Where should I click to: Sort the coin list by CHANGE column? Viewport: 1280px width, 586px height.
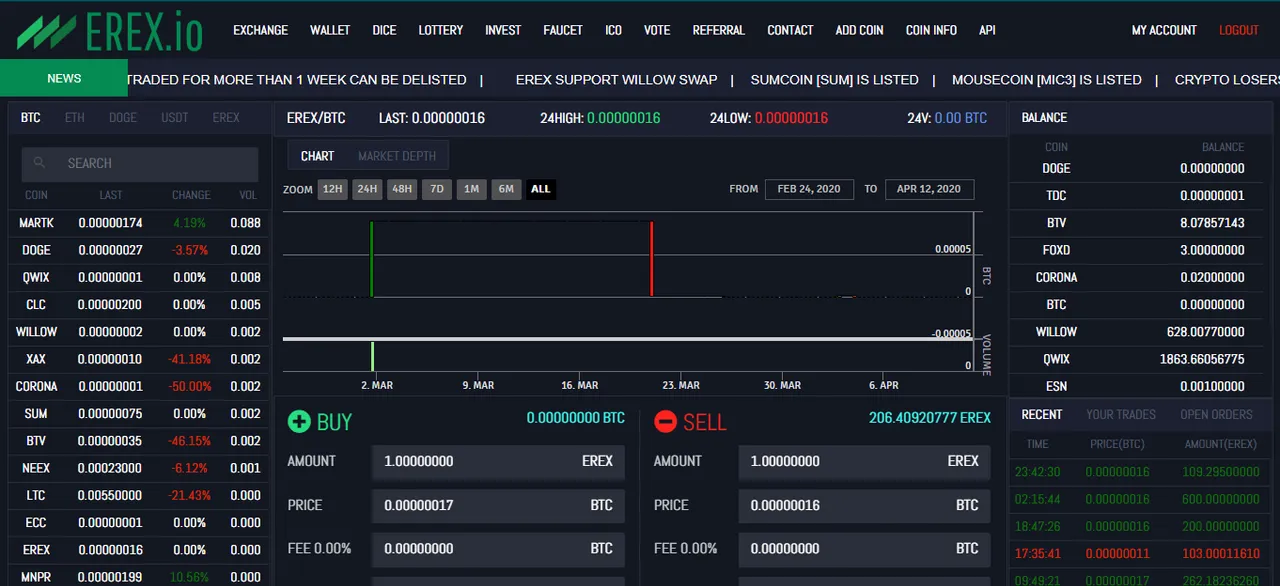pos(191,195)
